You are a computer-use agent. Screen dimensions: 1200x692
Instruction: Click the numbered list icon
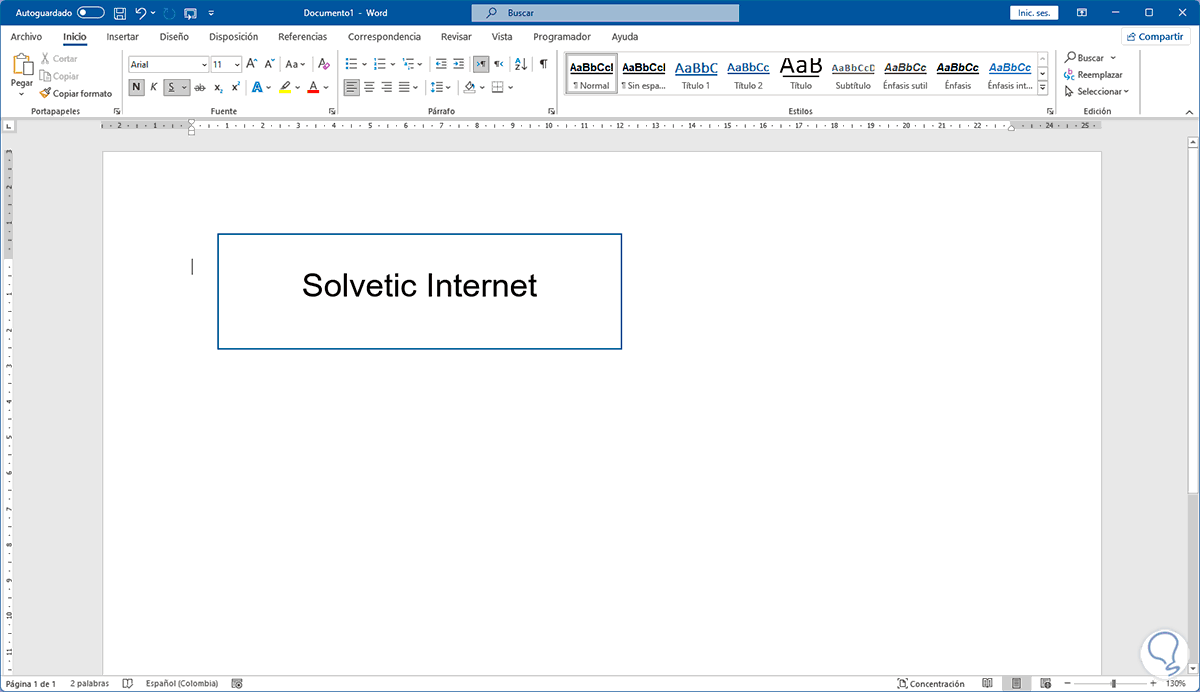pos(379,63)
